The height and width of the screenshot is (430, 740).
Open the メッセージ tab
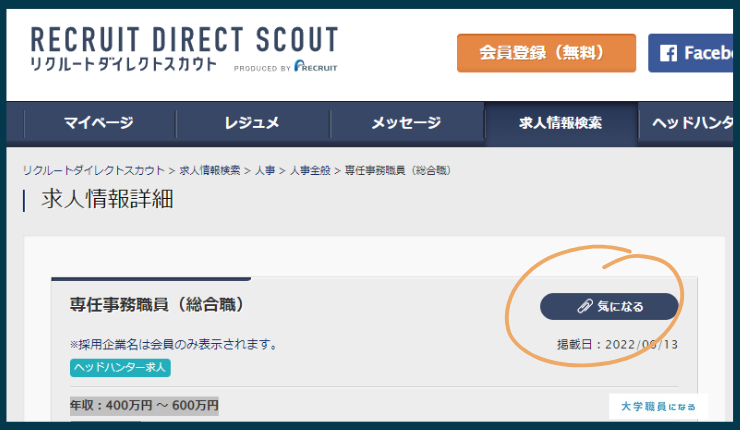pos(406,123)
